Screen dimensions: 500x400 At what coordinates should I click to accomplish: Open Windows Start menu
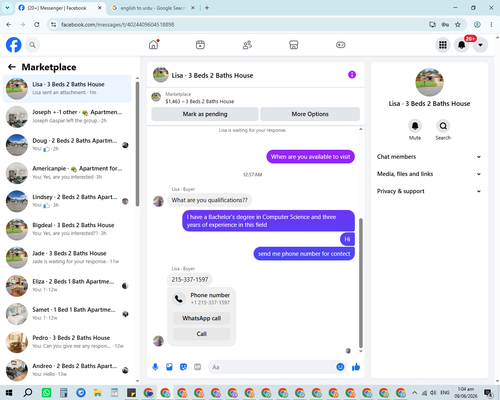point(9,393)
